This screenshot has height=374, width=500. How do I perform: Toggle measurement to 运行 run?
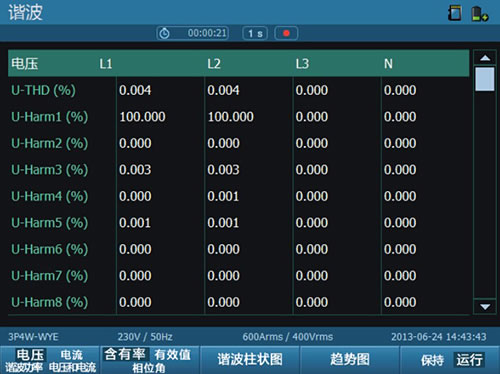(x=470, y=360)
